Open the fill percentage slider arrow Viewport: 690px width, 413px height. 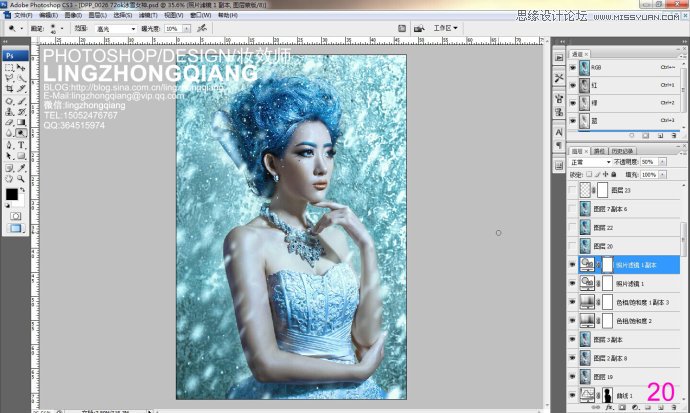(662, 175)
